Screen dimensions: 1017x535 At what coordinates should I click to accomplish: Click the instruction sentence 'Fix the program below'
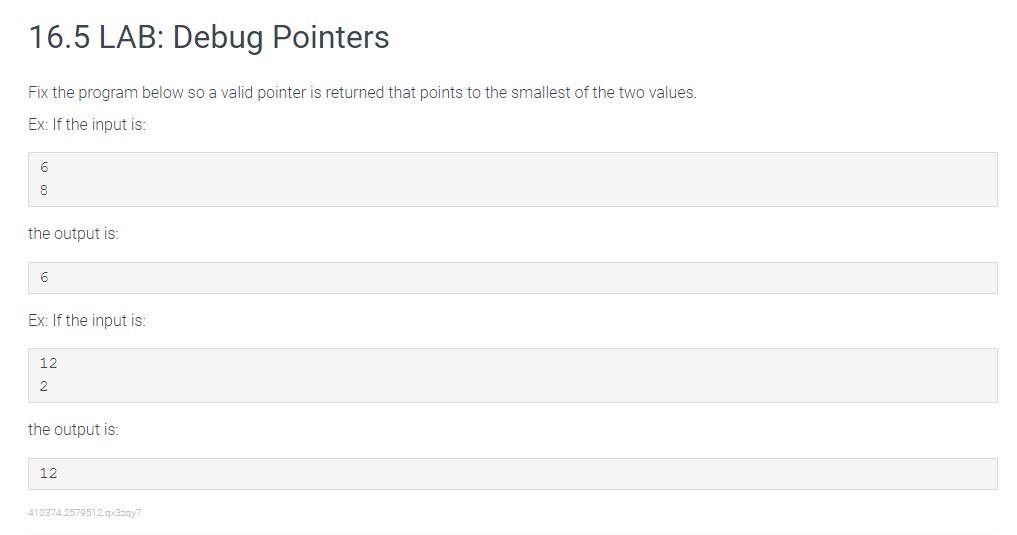362,93
